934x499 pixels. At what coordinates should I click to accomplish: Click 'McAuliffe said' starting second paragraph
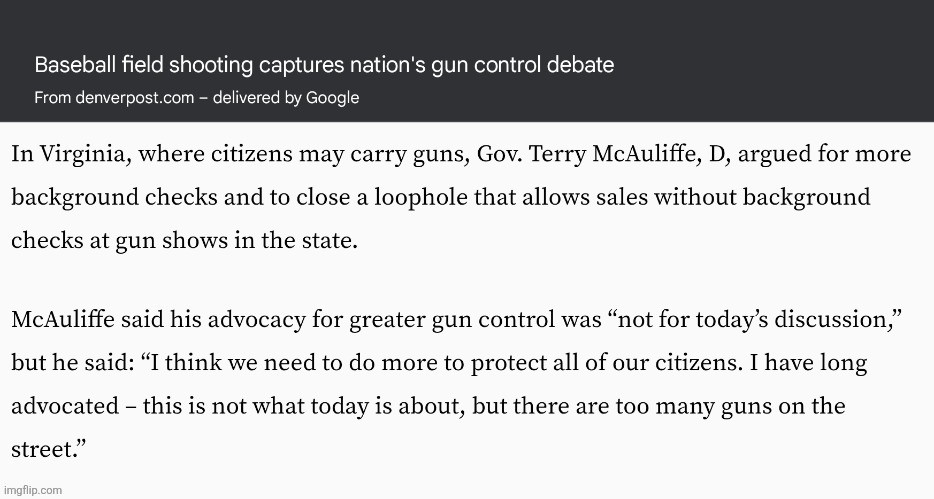(x=88, y=320)
